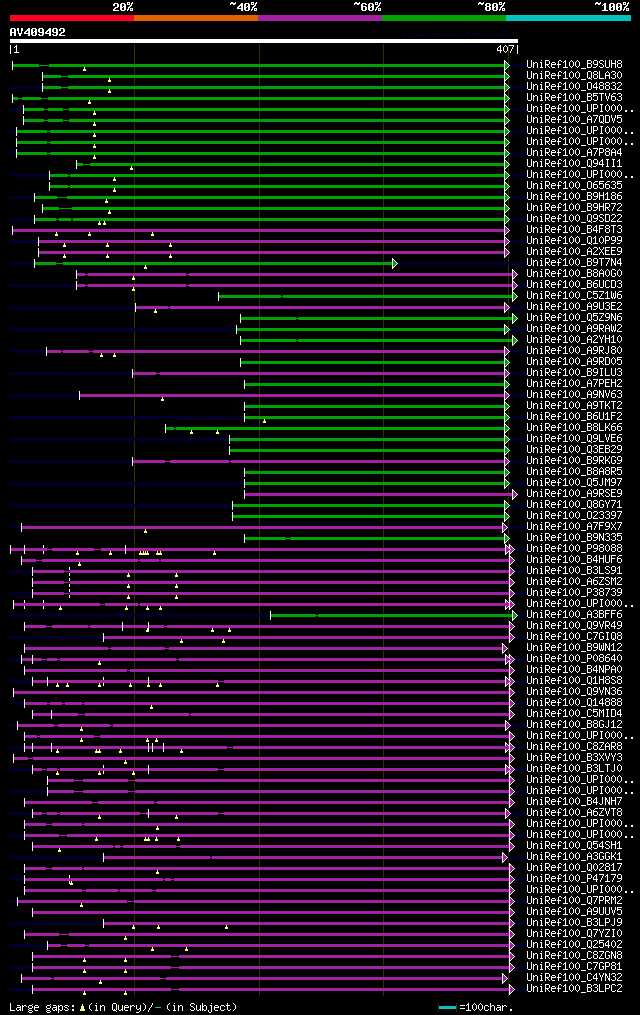The width and height of the screenshot is (640, 1015).
Task: Click the UniRef100_B8GJ12 entry
Action: click(x=574, y=725)
